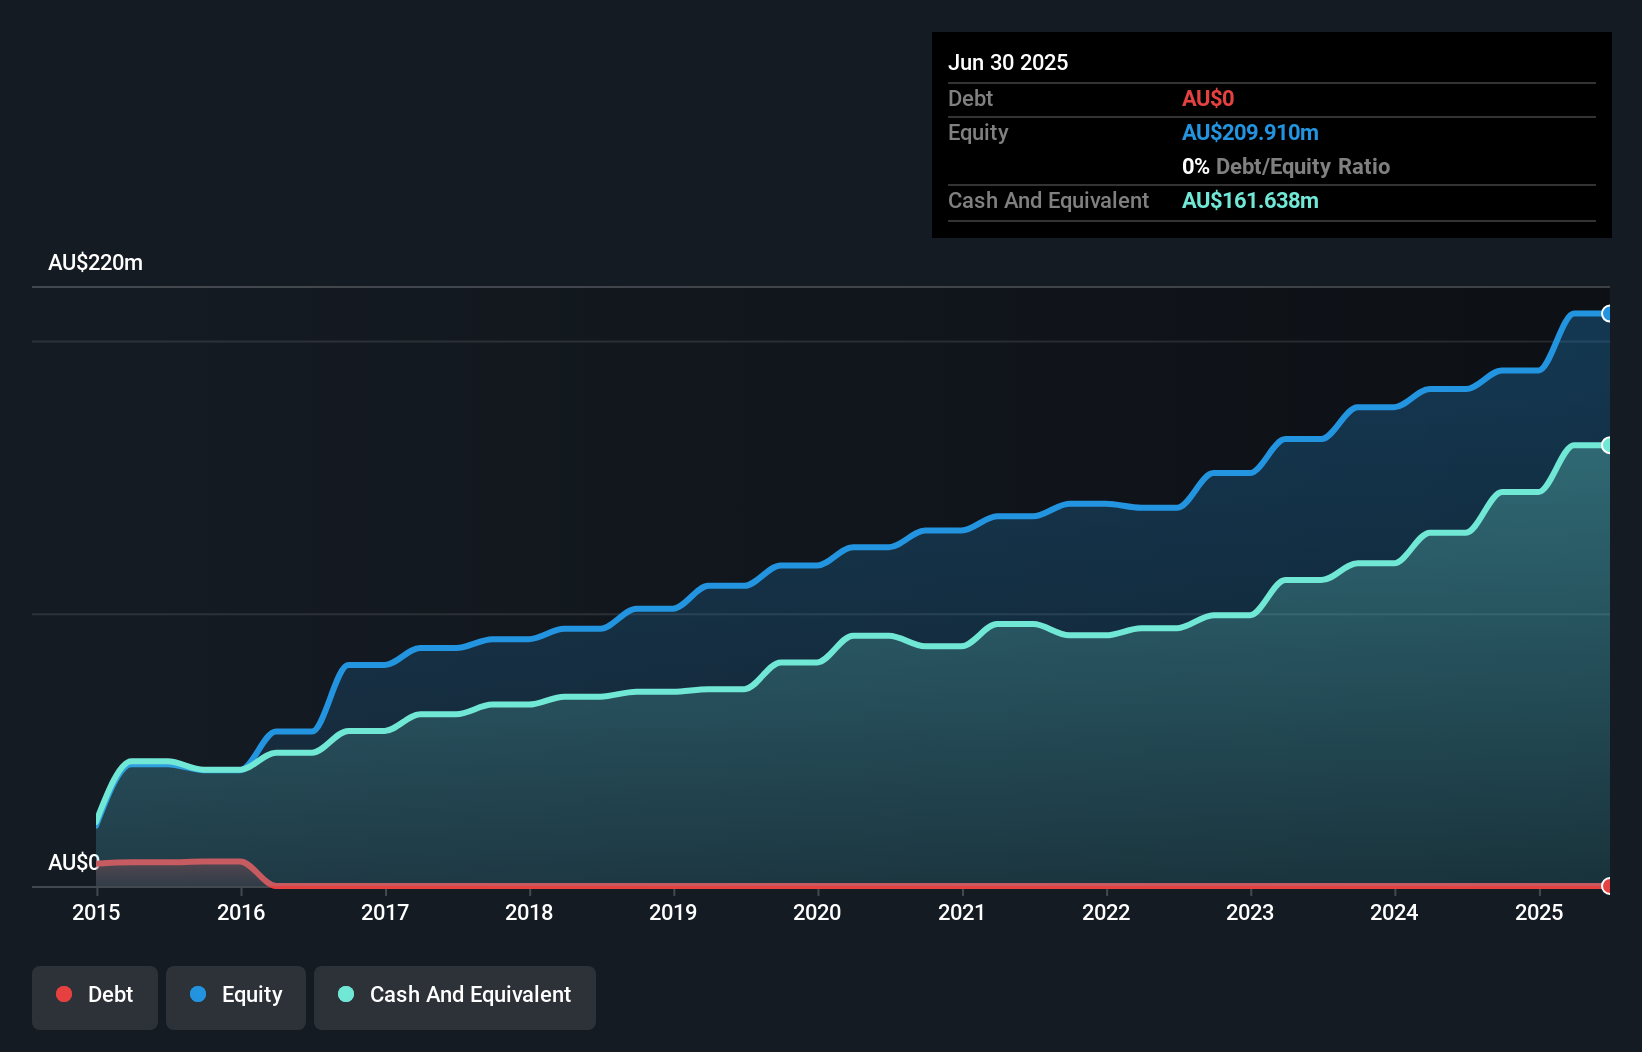The width and height of the screenshot is (1642, 1052).
Task: Click the 2016 x-axis label
Action: pos(241,912)
